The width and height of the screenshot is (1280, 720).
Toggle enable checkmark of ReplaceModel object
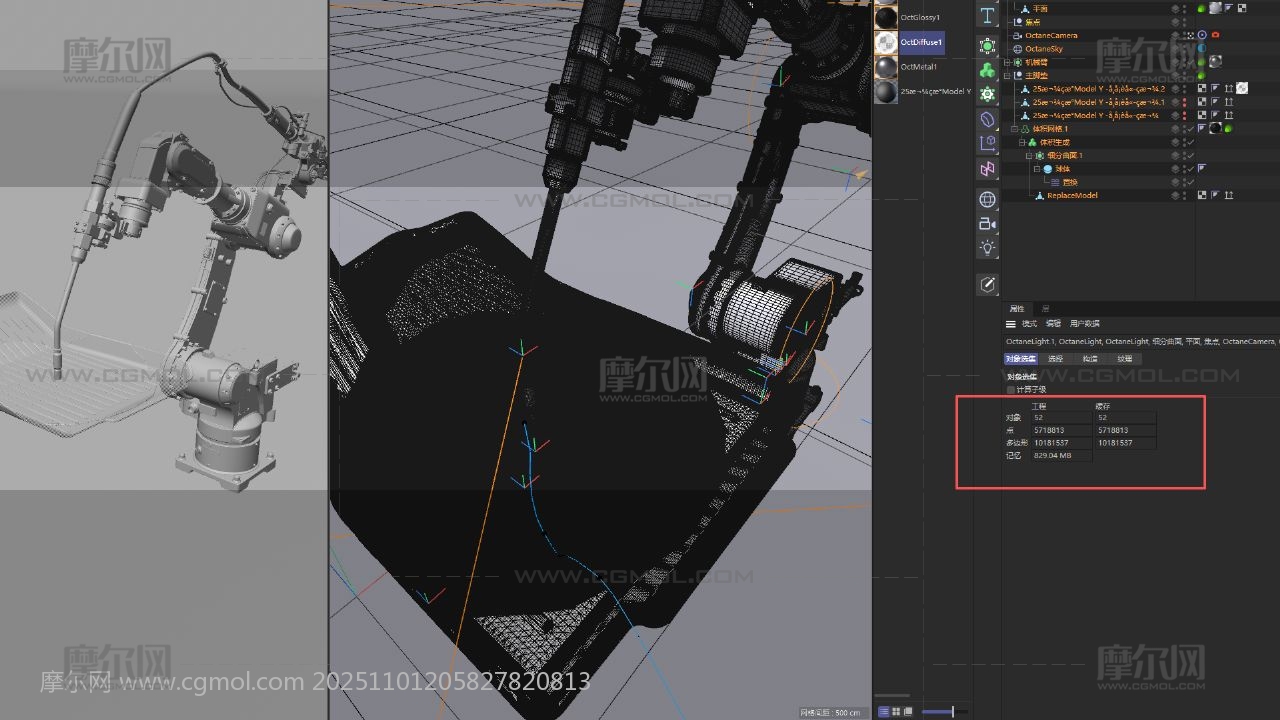tap(1190, 195)
